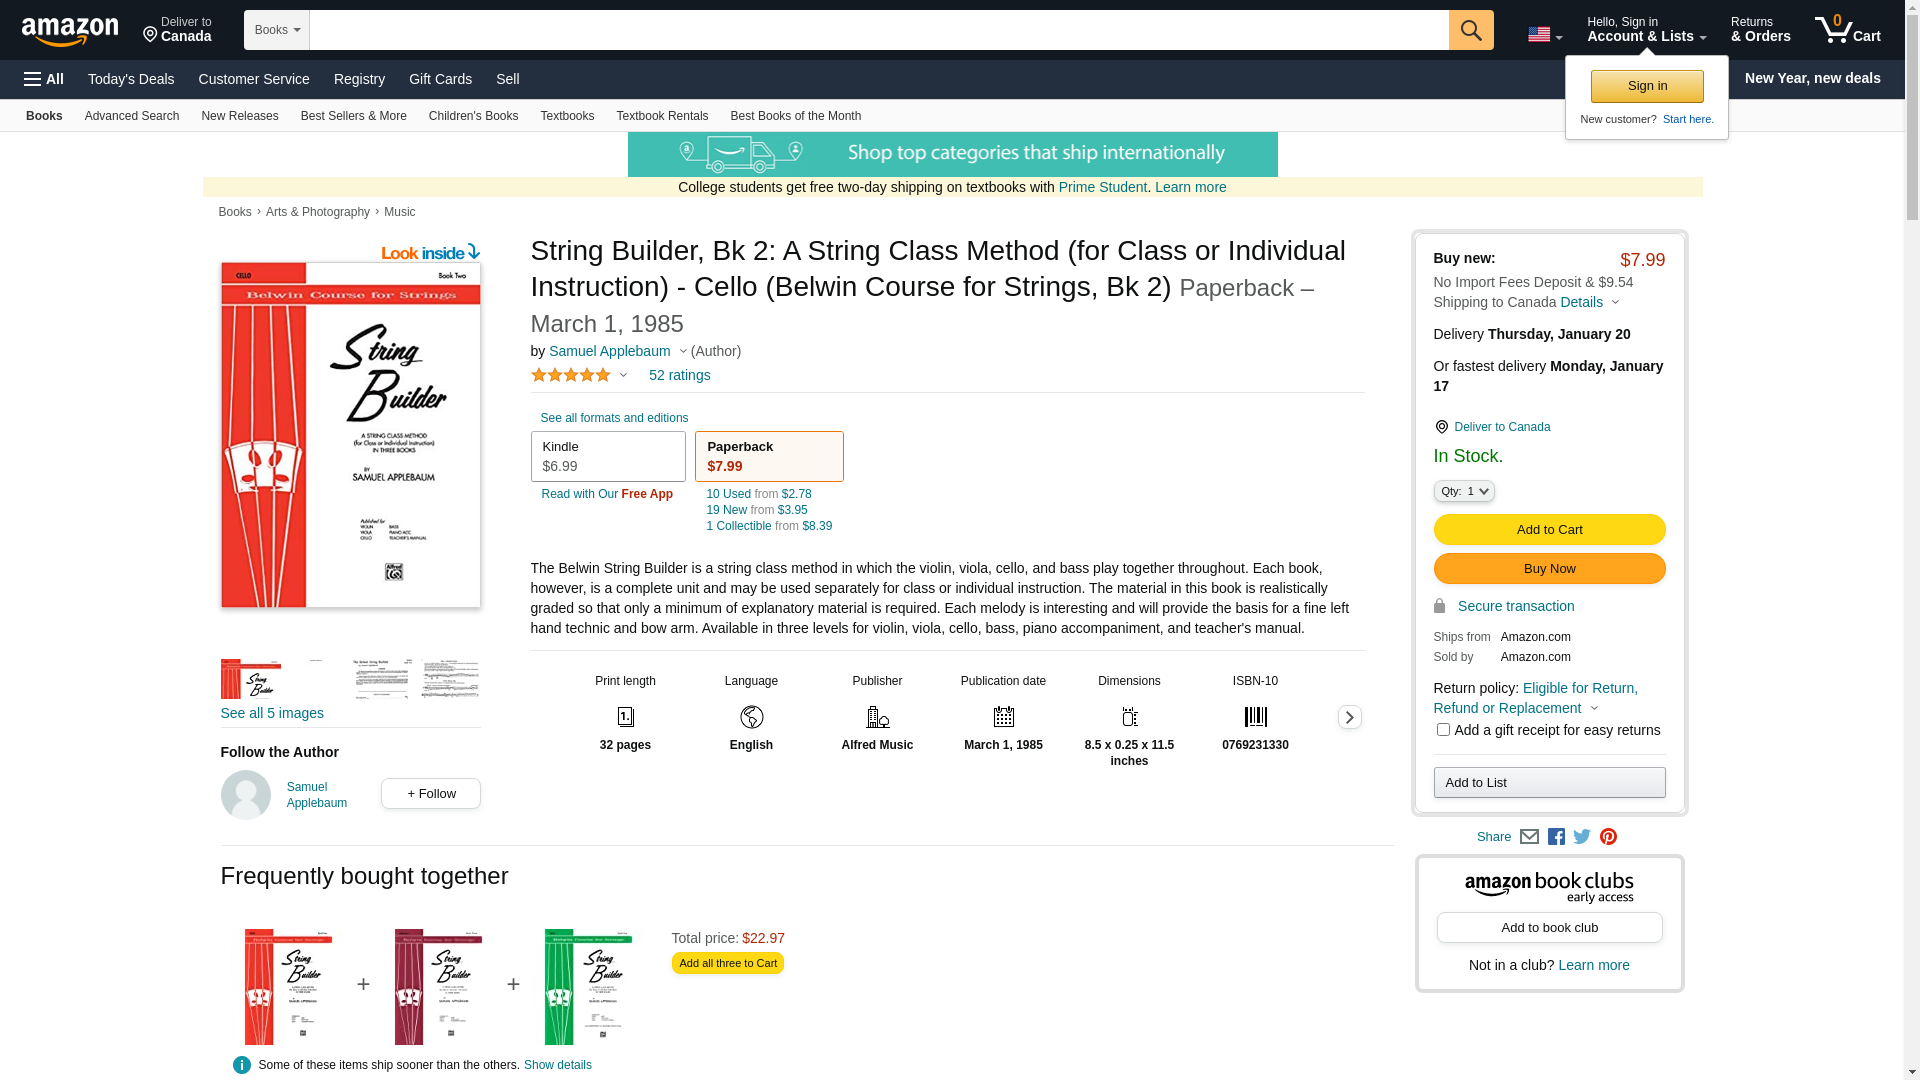Expand the language flag selector
Viewport: 1920px width, 1080px height.
pyautogui.click(x=1544, y=35)
